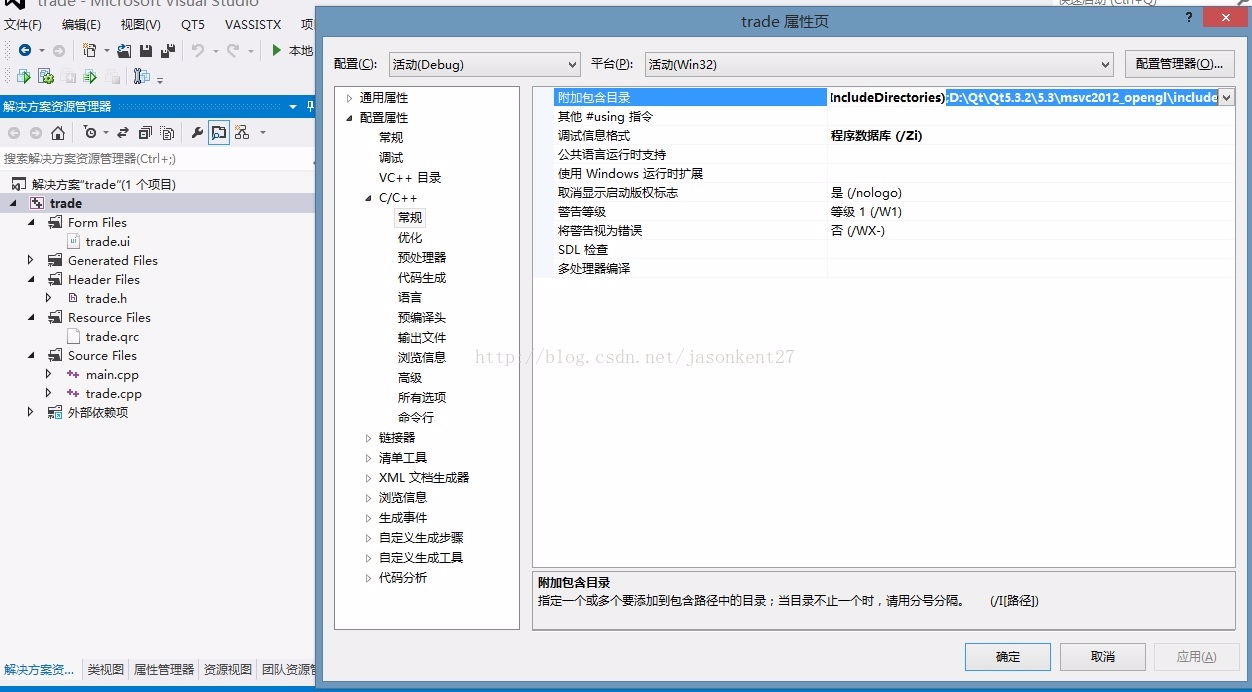Toggle Show All Files in Solution Explorer
This screenshot has height=692, width=1252.
167,133
